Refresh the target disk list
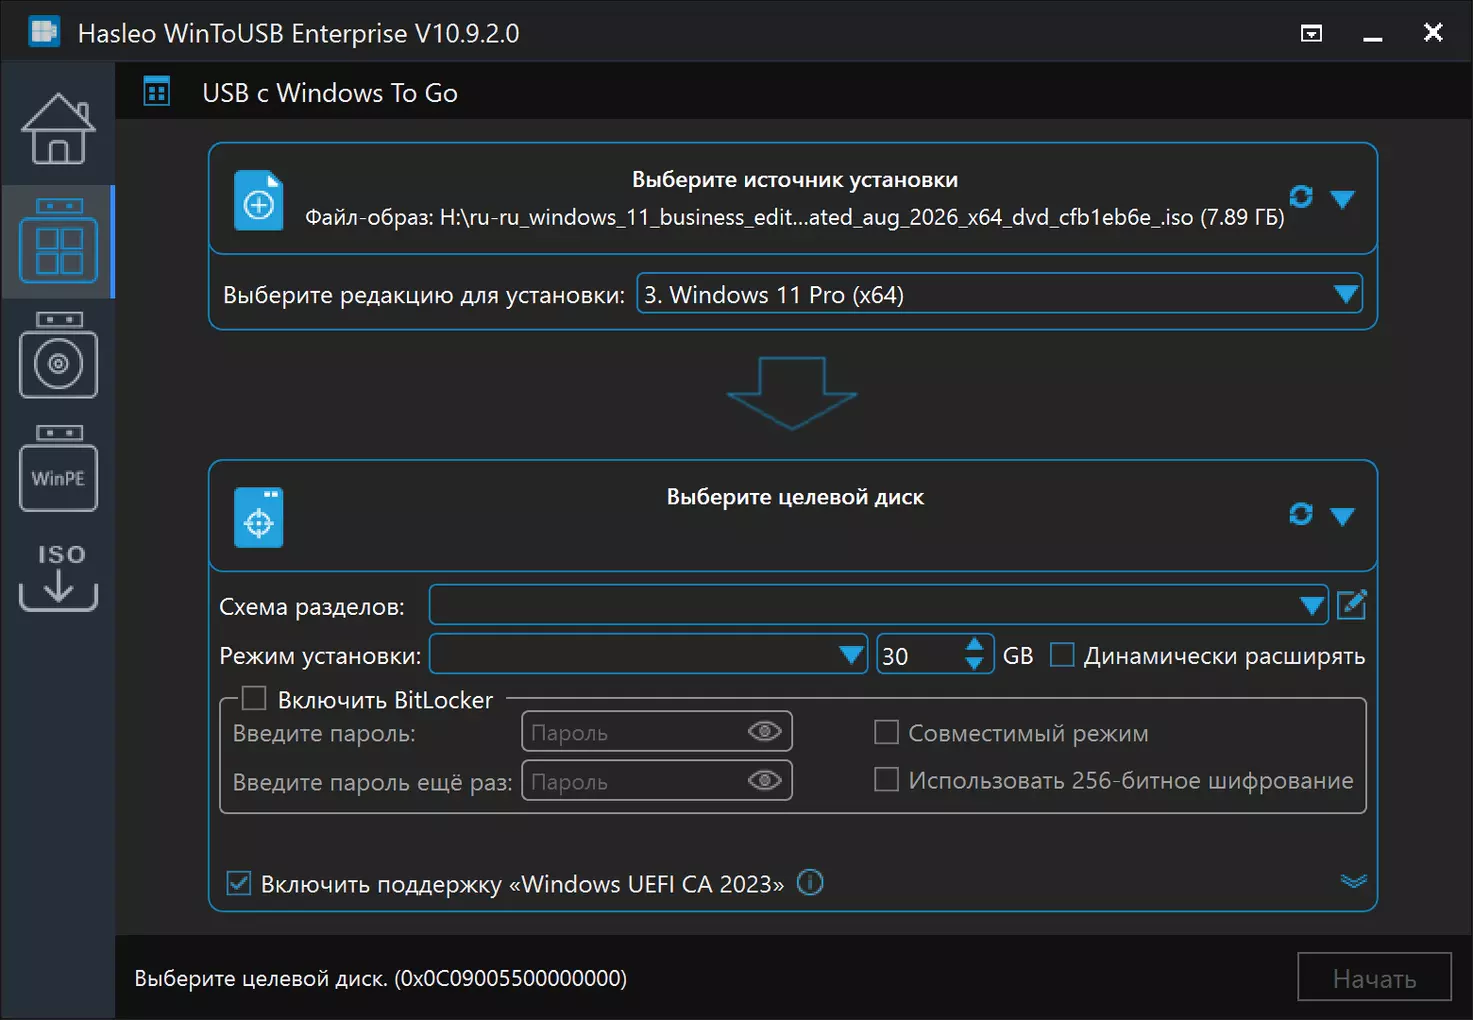Screen dimensions: 1473x1020 click(x=1301, y=514)
